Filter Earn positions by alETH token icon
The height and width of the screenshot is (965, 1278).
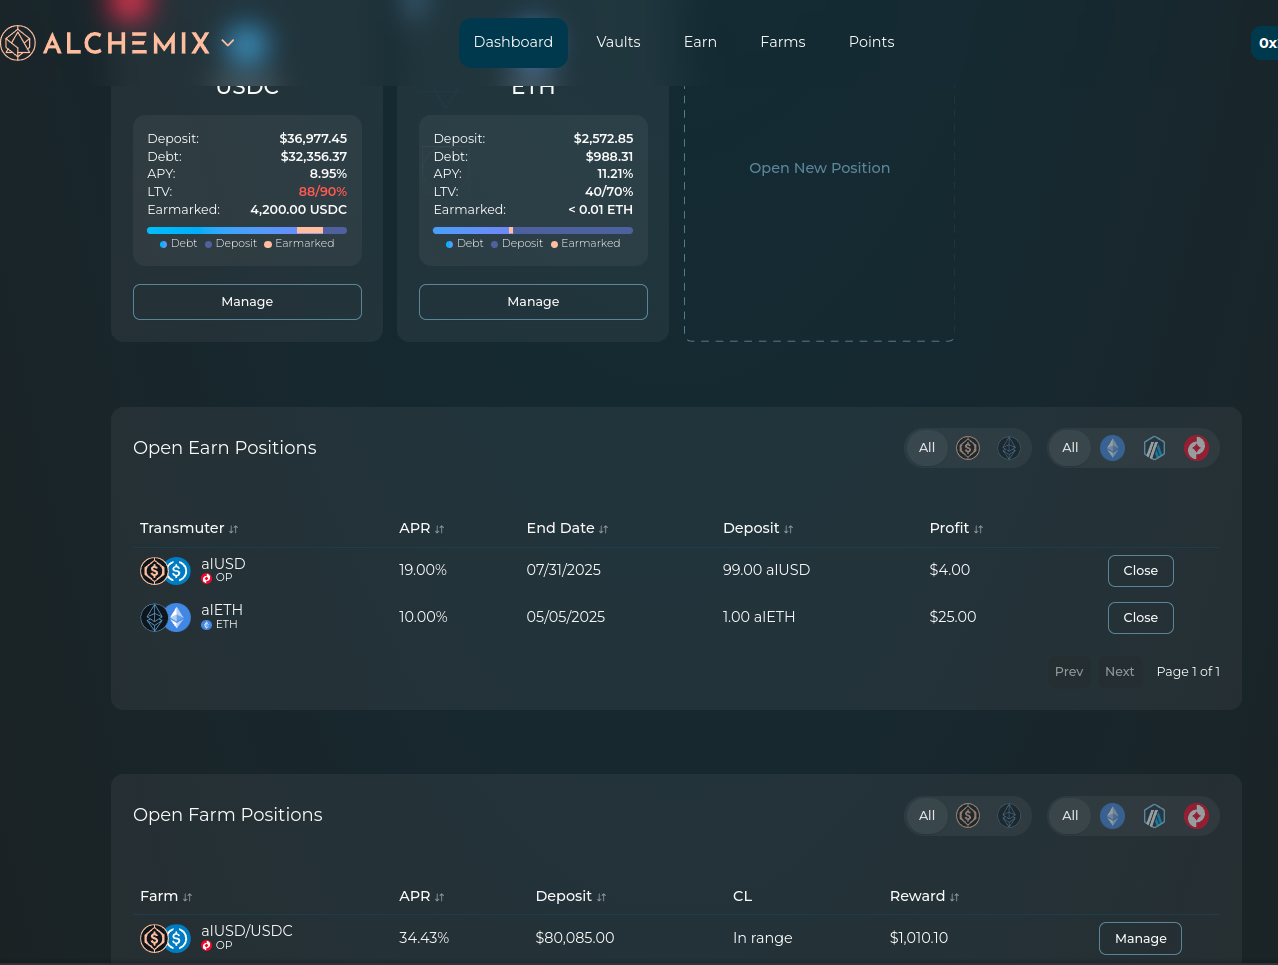(x=1009, y=448)
